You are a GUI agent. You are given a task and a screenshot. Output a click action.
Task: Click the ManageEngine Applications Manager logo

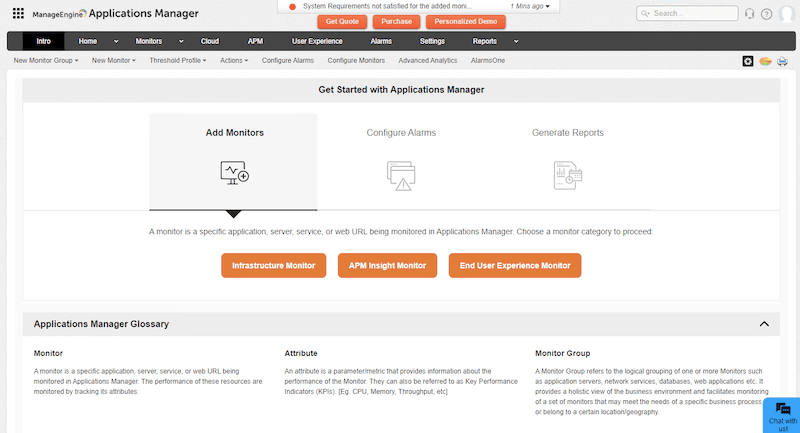tap(115, 14)
